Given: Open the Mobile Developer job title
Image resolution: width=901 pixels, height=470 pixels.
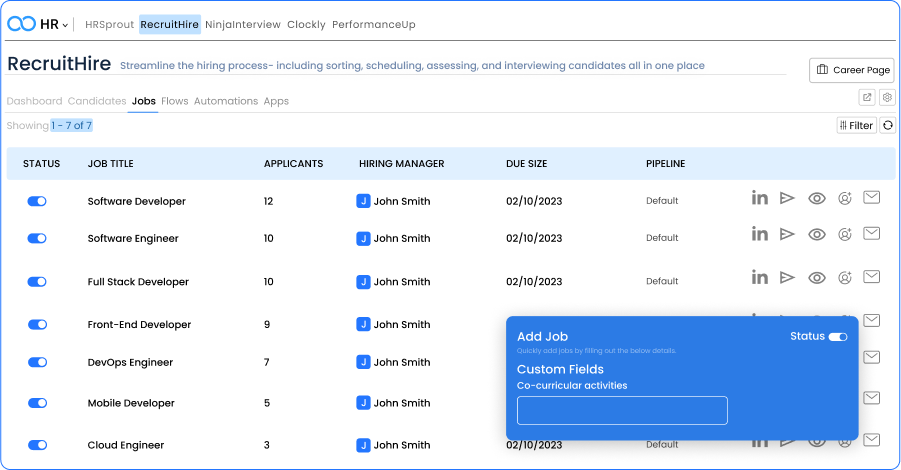Looking at the screenshot, I should [131, 403].
